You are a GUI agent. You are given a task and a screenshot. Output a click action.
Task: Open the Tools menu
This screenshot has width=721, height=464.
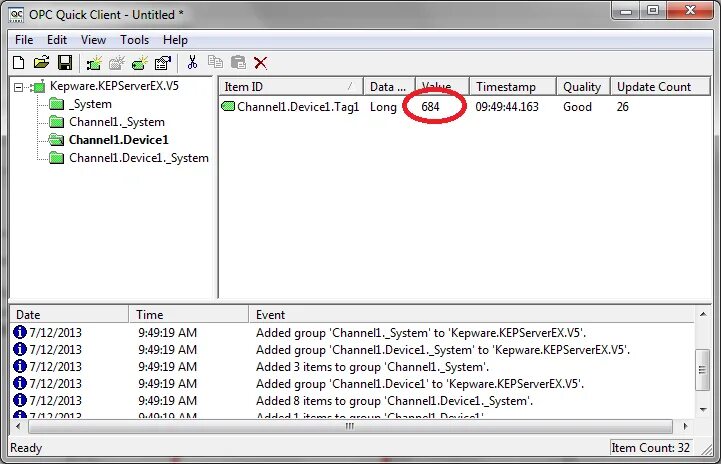click(134, 40)
